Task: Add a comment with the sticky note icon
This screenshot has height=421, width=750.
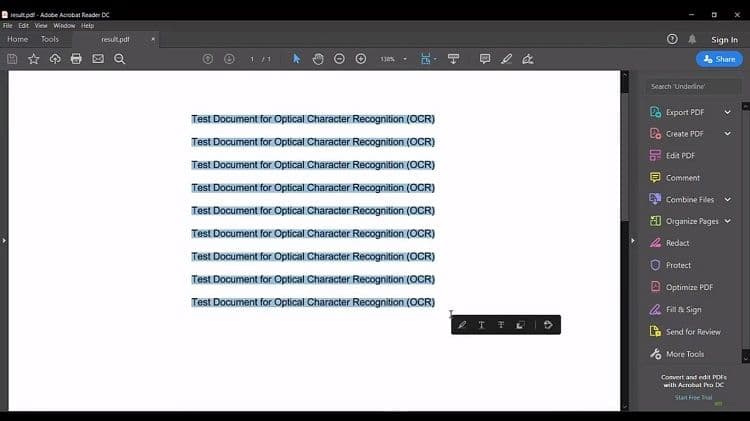Action: (x=485, y=59)
